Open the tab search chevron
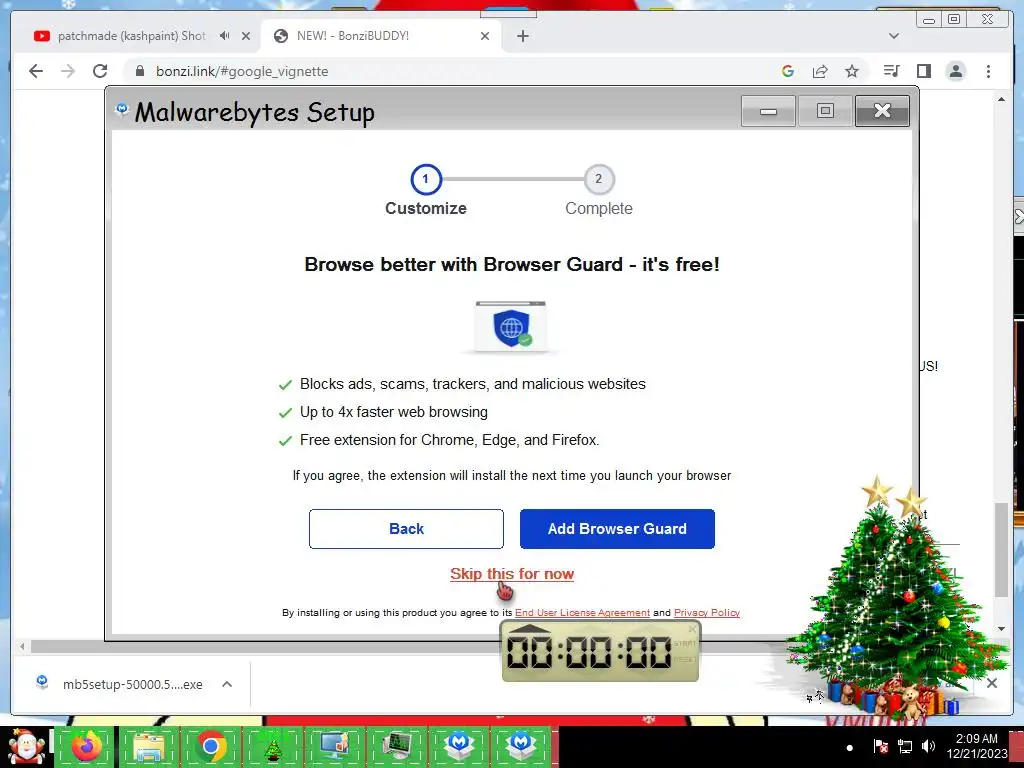The image size is (1024, 768). click(x=893, y=36)
